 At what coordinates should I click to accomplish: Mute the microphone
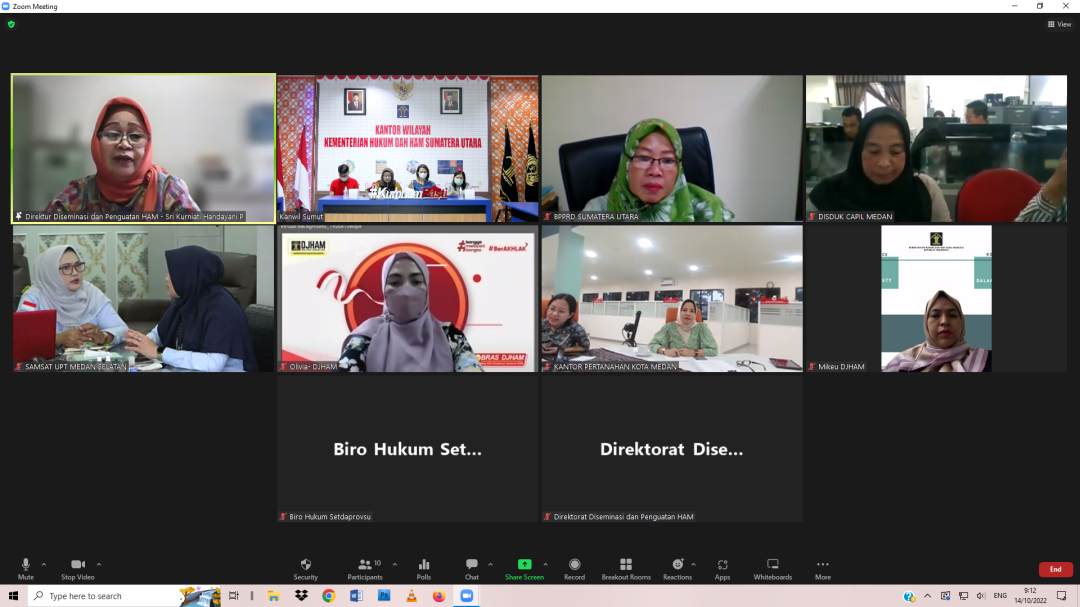(25, 568)
